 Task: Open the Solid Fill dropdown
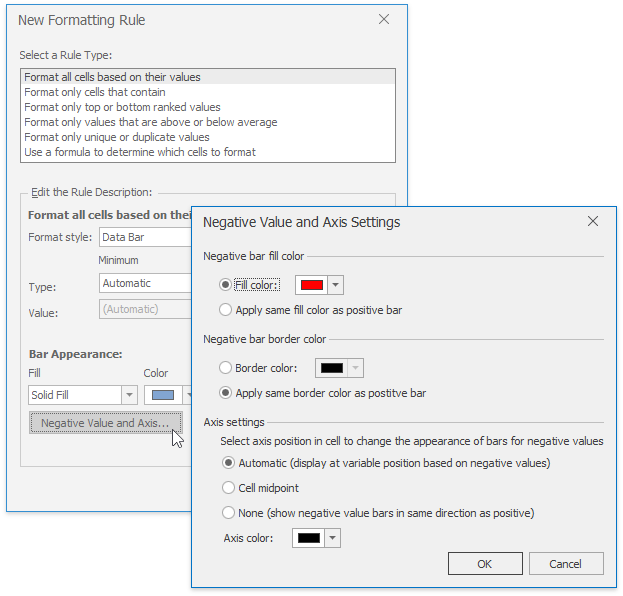pyautogui.click(x=129, y=395)
